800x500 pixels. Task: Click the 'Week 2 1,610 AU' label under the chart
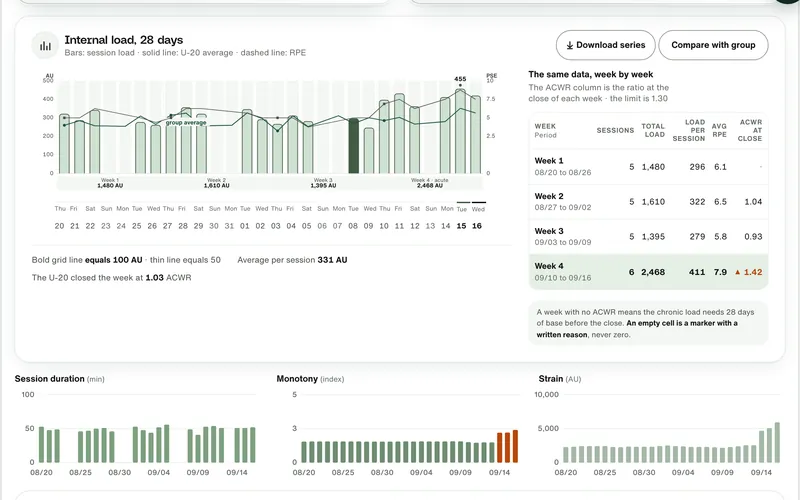pos(216,183)
